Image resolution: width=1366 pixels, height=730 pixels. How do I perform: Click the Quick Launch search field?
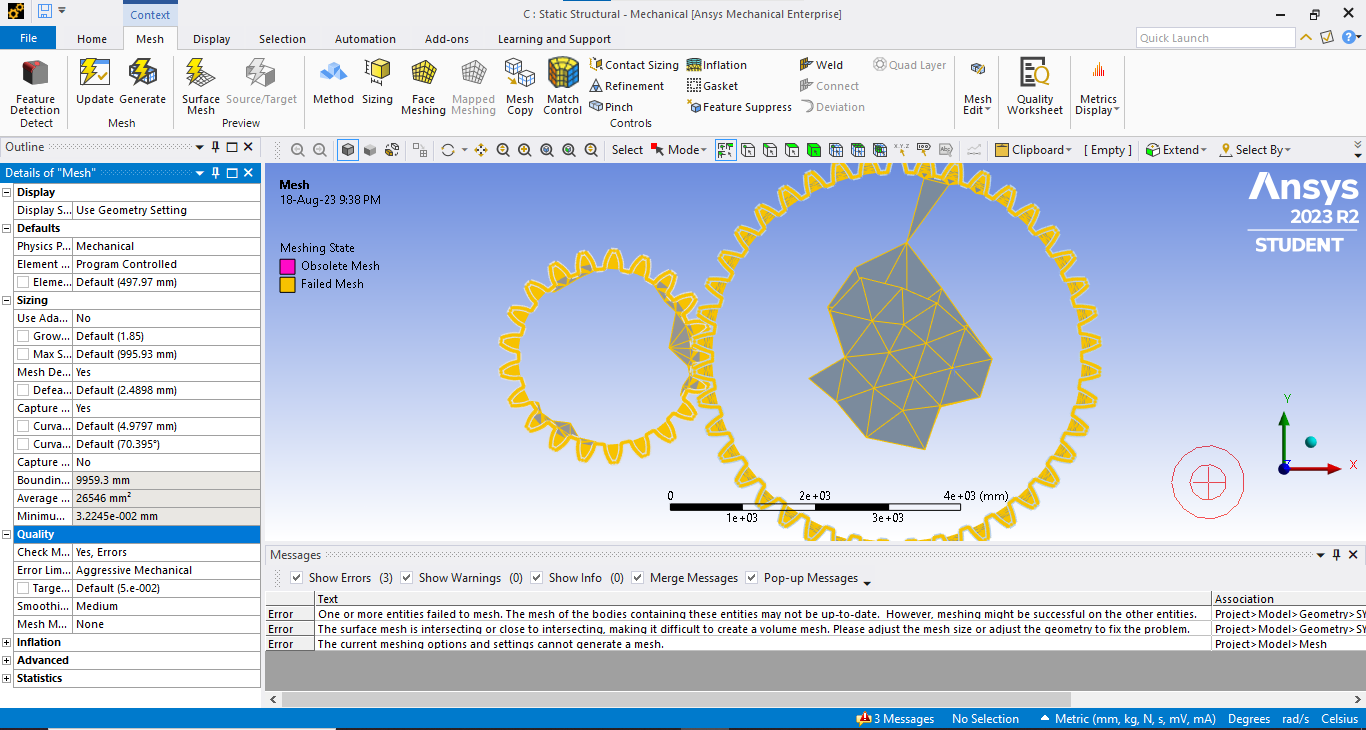tap(1215, 38)
